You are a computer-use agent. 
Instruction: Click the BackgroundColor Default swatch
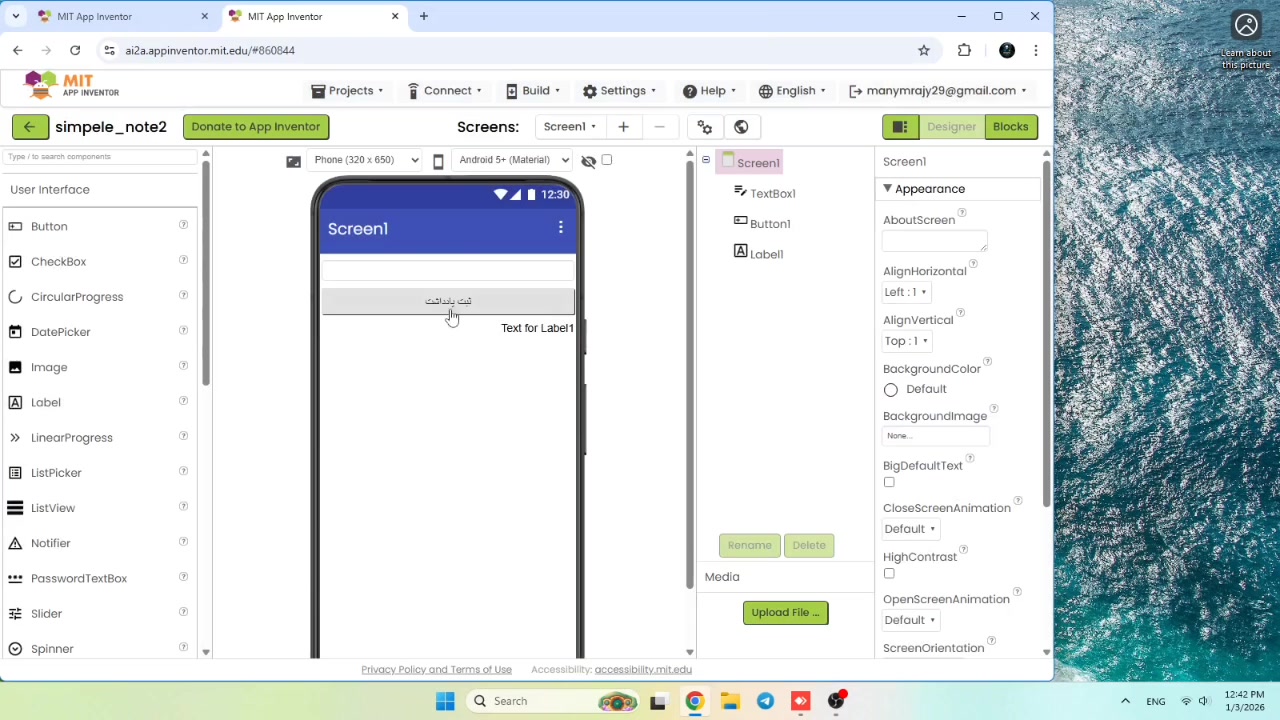[x=891, y=389]
